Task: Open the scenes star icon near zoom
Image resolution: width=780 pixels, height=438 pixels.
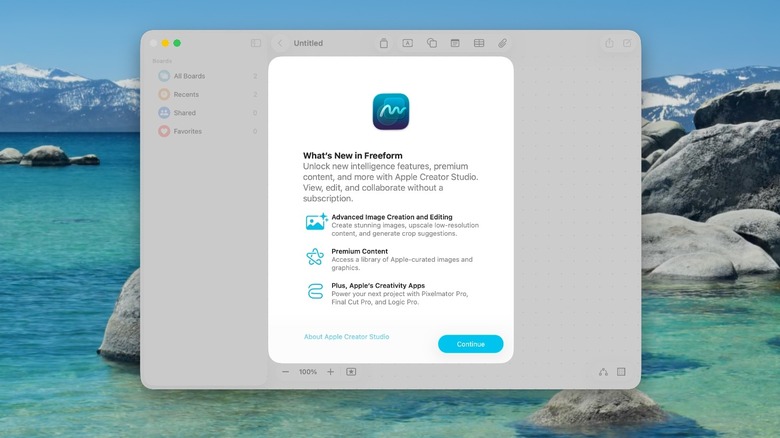Action: 351,372
